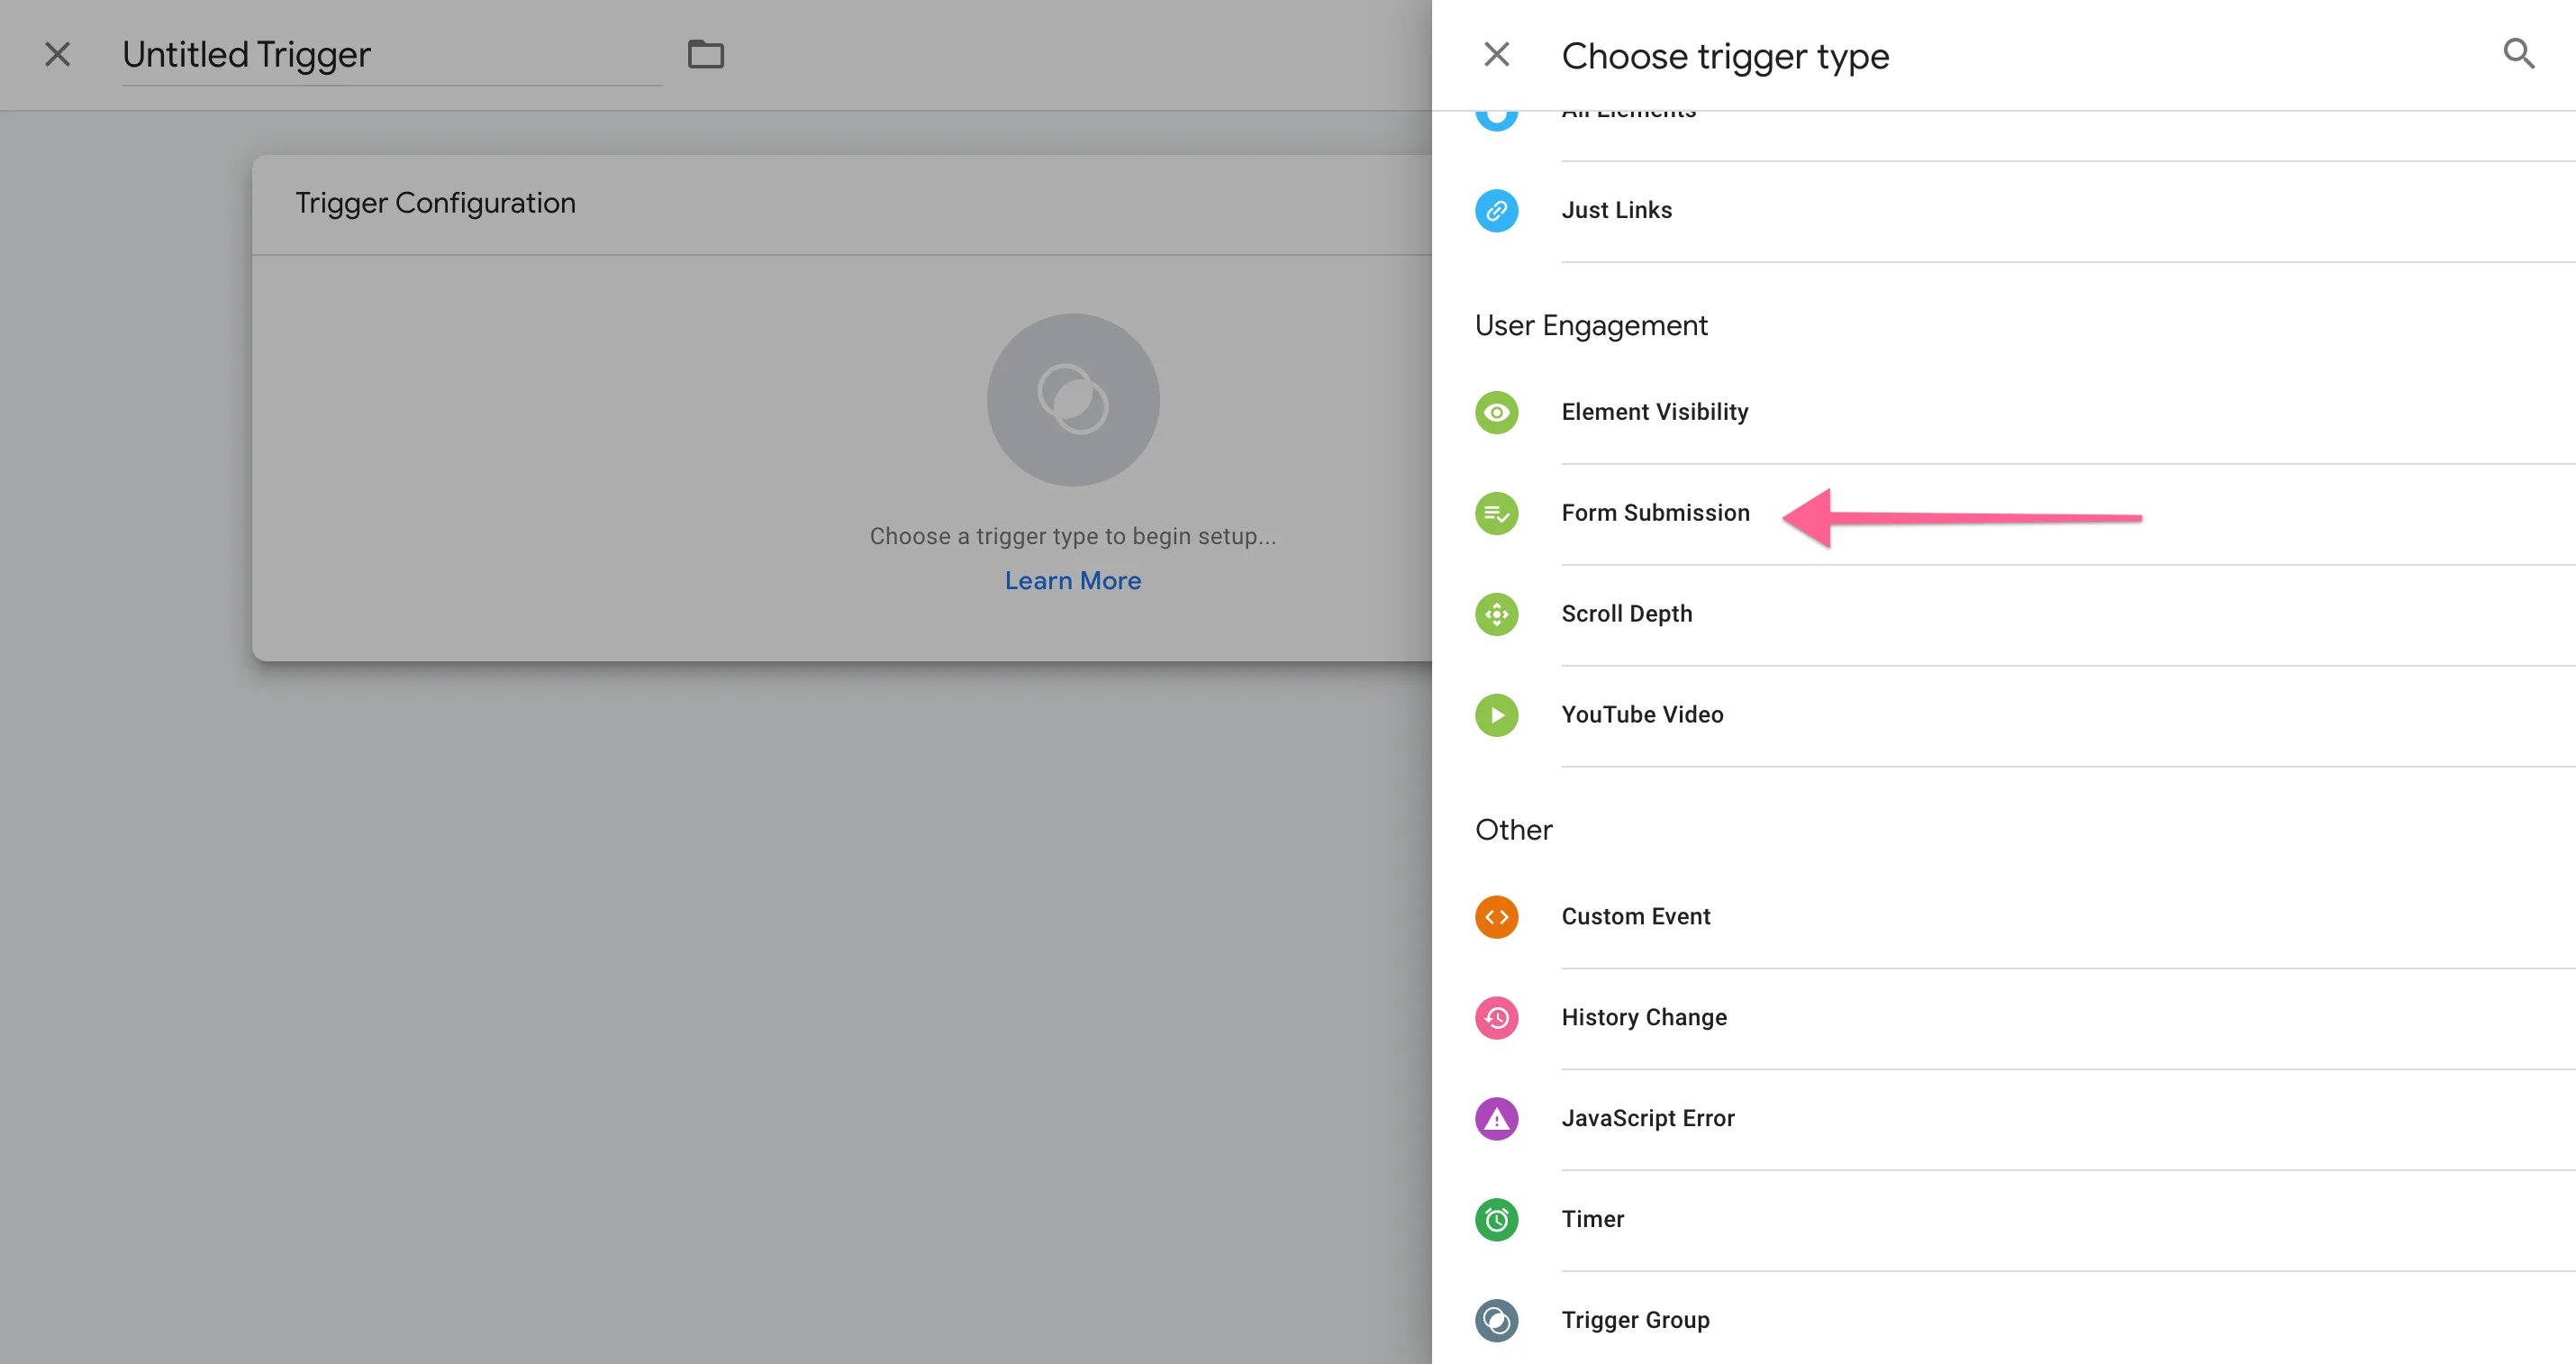This screenshot has height=1364, width=2576.
Task: Select the Trigger Group icon
Action: [x=1496, y=1320]
